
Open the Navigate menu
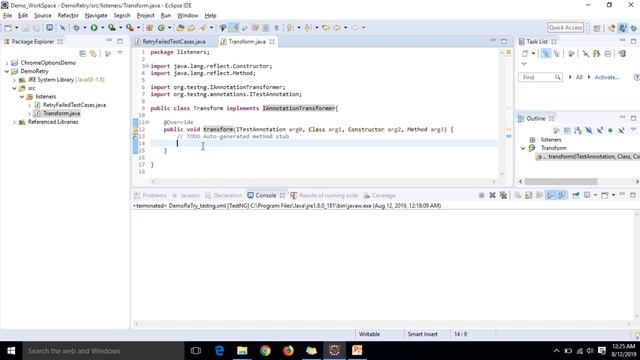click(x=96, y=16)
